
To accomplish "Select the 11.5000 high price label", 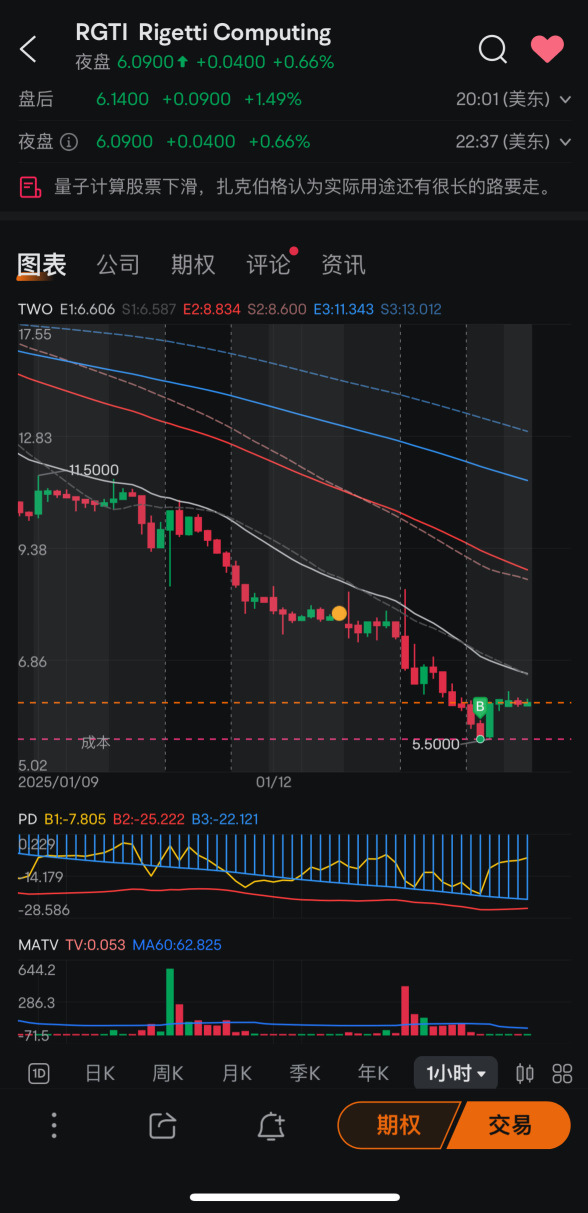I will click(95, 470).
